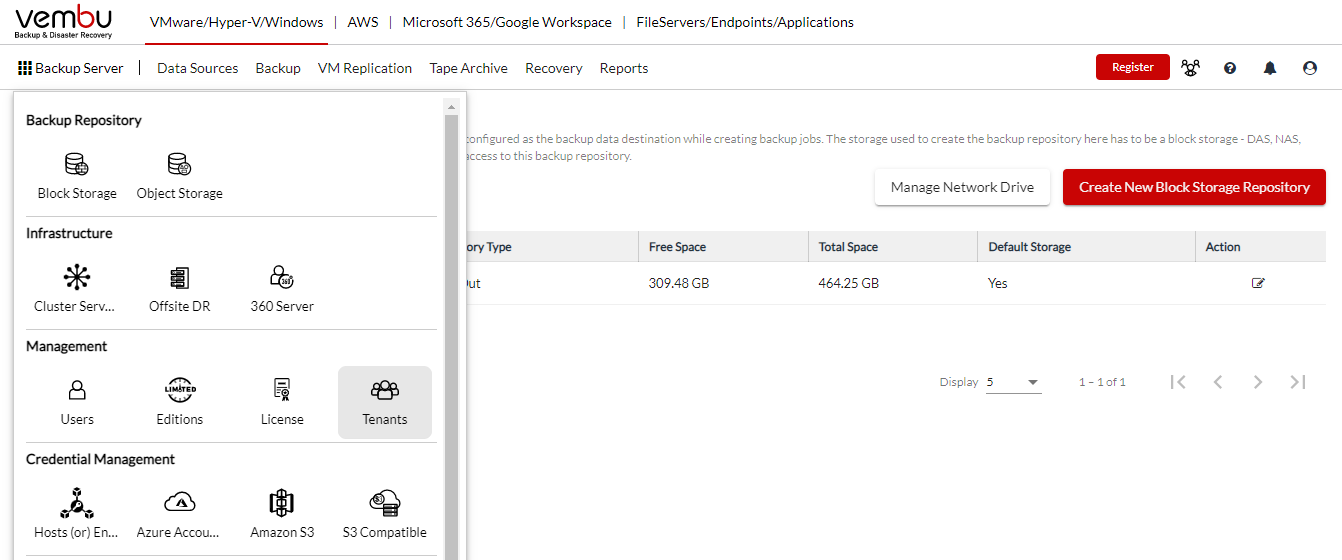The height and width of the screenshot is (560, 1342).
Task: Switch to AWS tab
Action: (x=363, y=22)
